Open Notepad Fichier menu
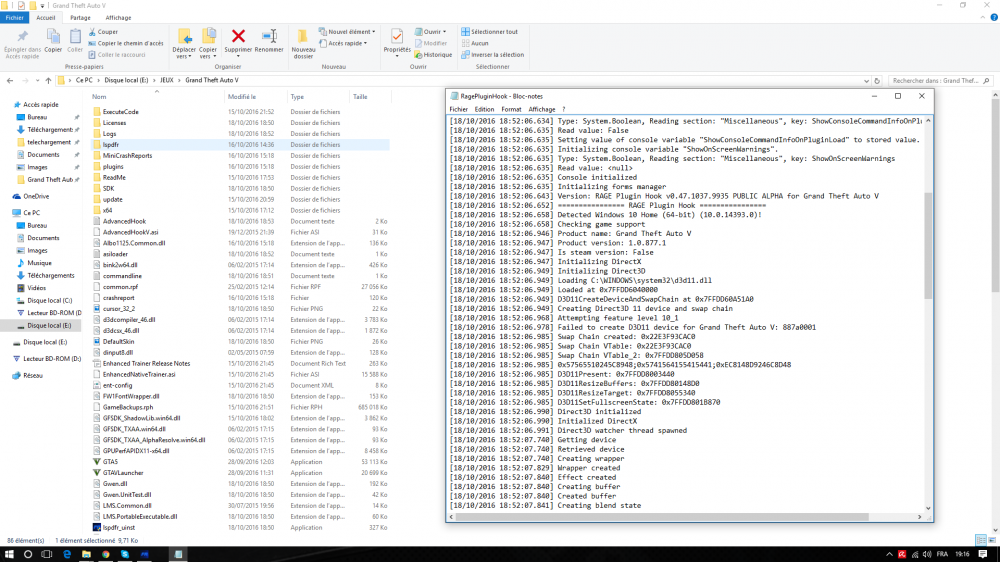 tap(459, 110)
